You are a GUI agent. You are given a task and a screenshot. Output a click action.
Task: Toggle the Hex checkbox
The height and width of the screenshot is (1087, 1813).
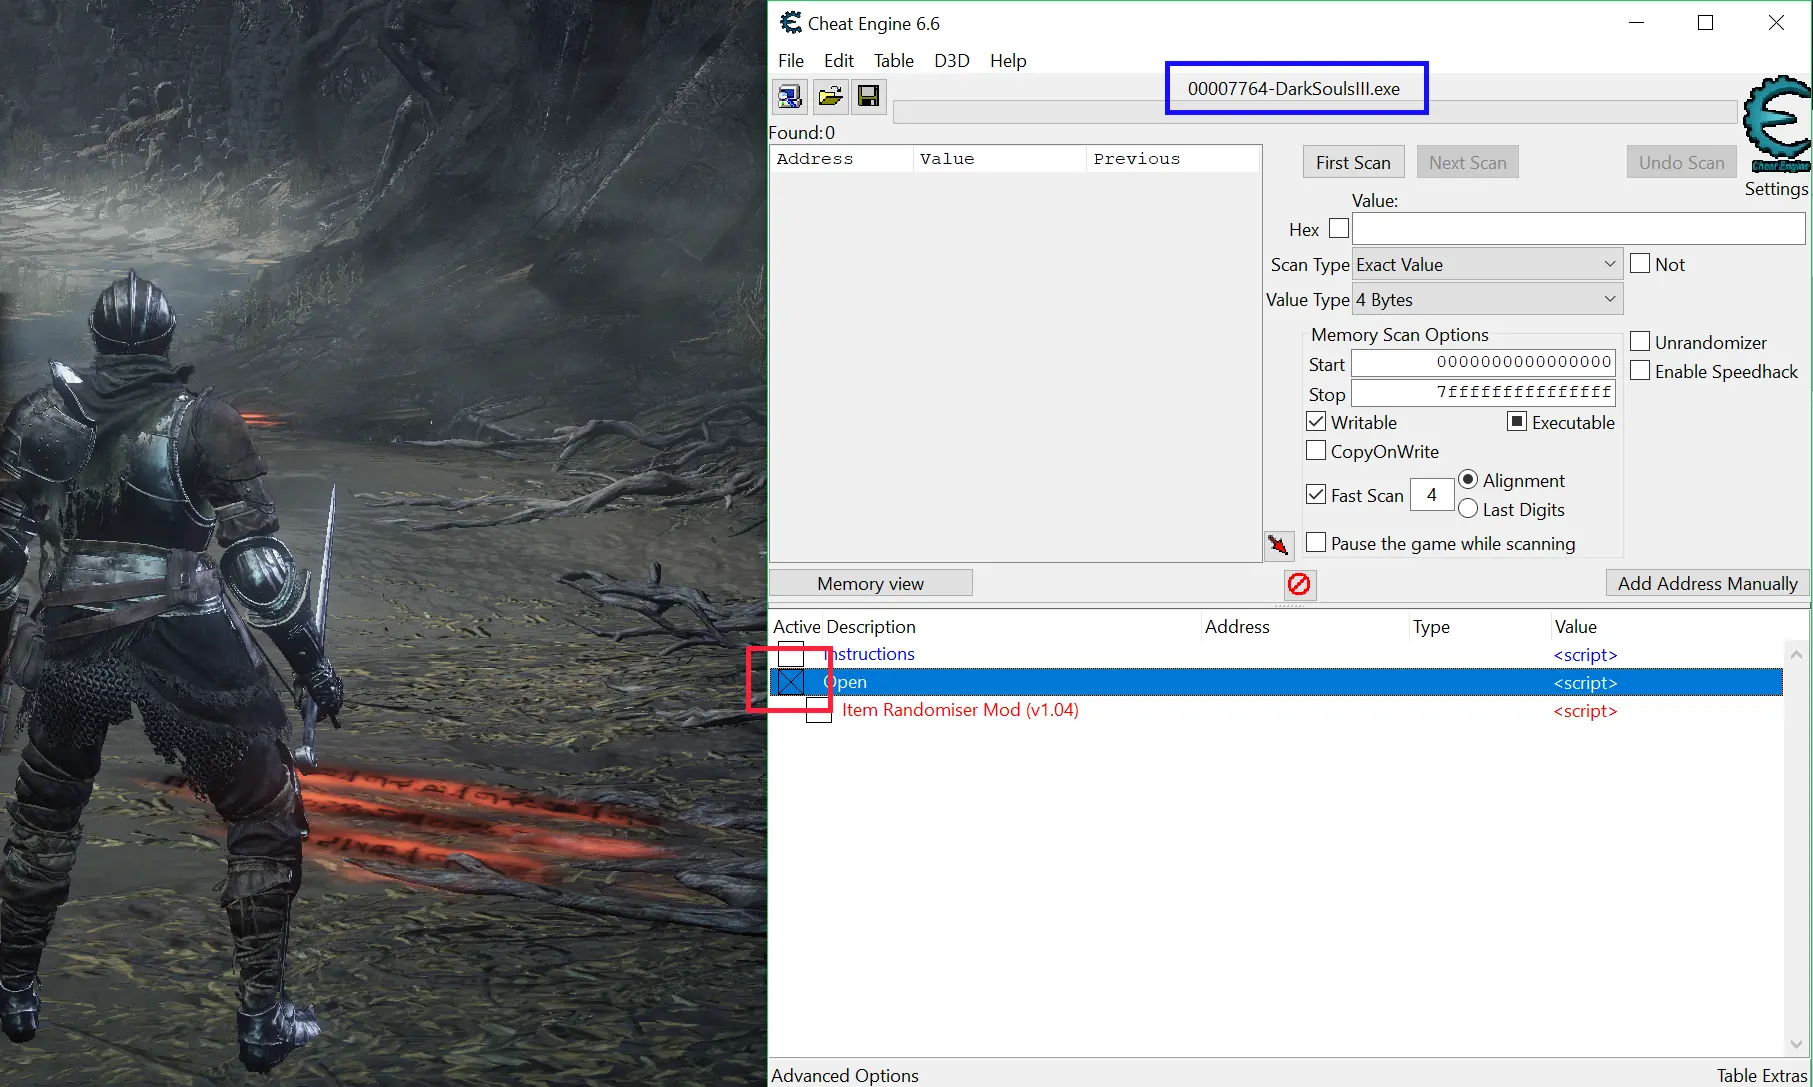(x=1339, y=229)
